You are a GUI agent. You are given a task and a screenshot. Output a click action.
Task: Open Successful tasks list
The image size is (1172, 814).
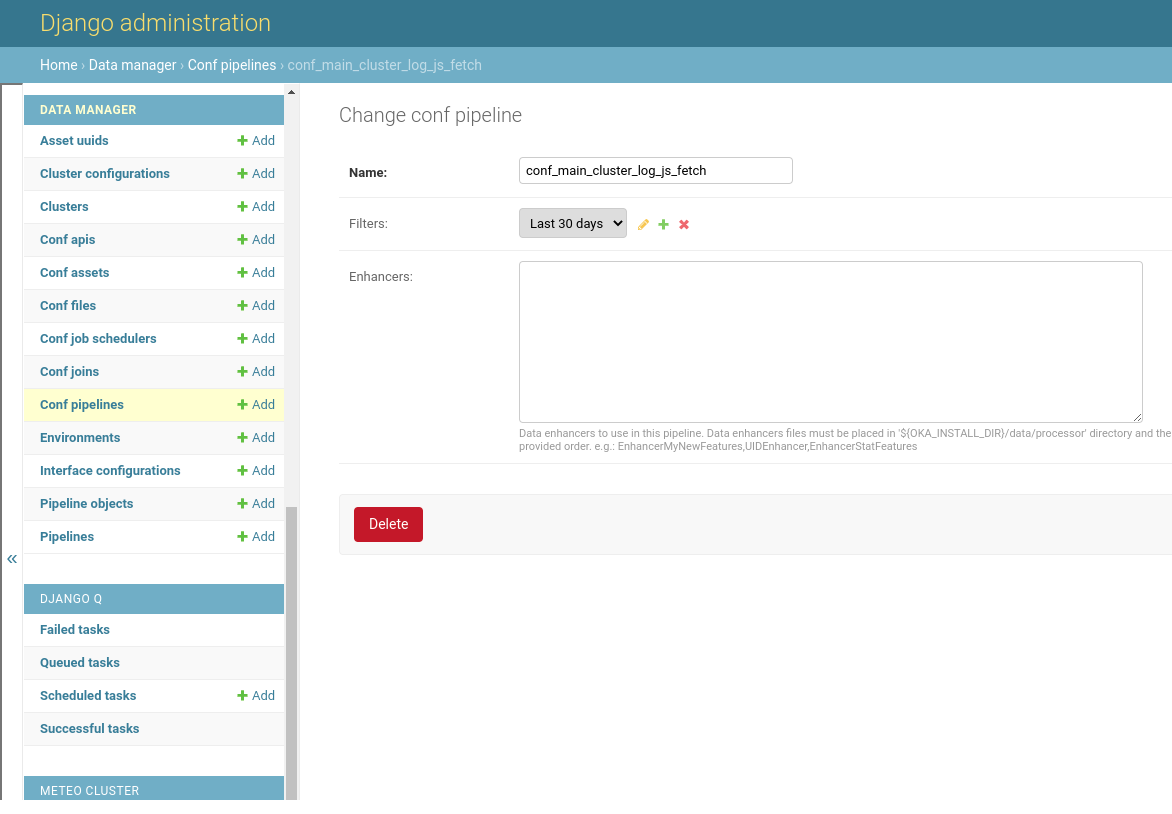89,729
